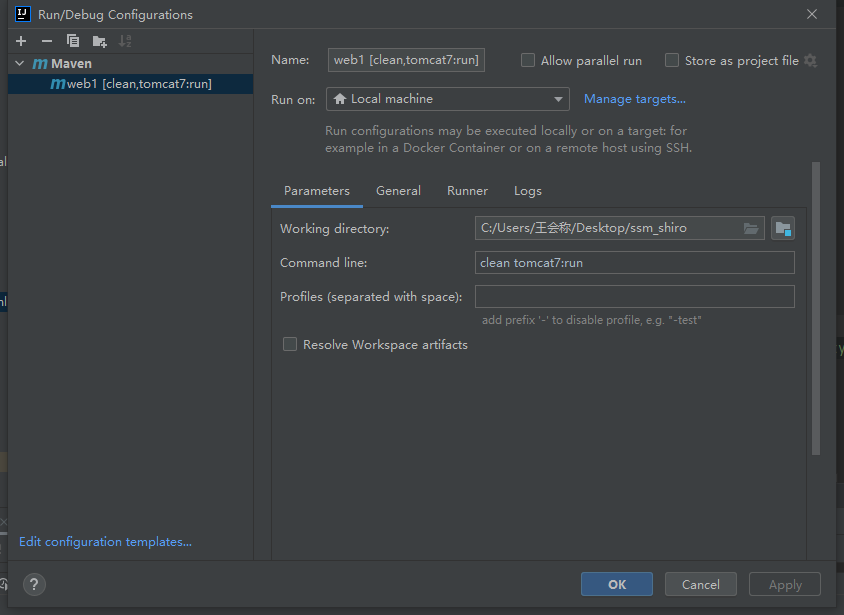
Task: Click the Store as project file gear icon
Action: 810,61
